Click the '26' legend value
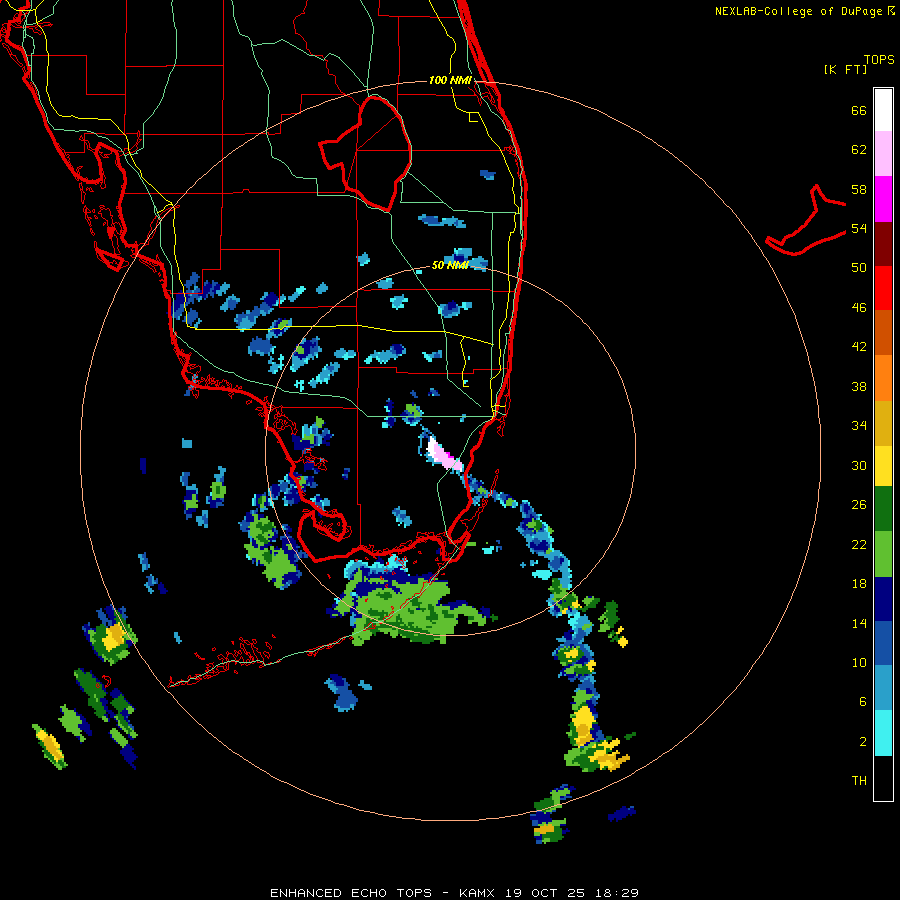The image size is (900, 900). [859, 505]
